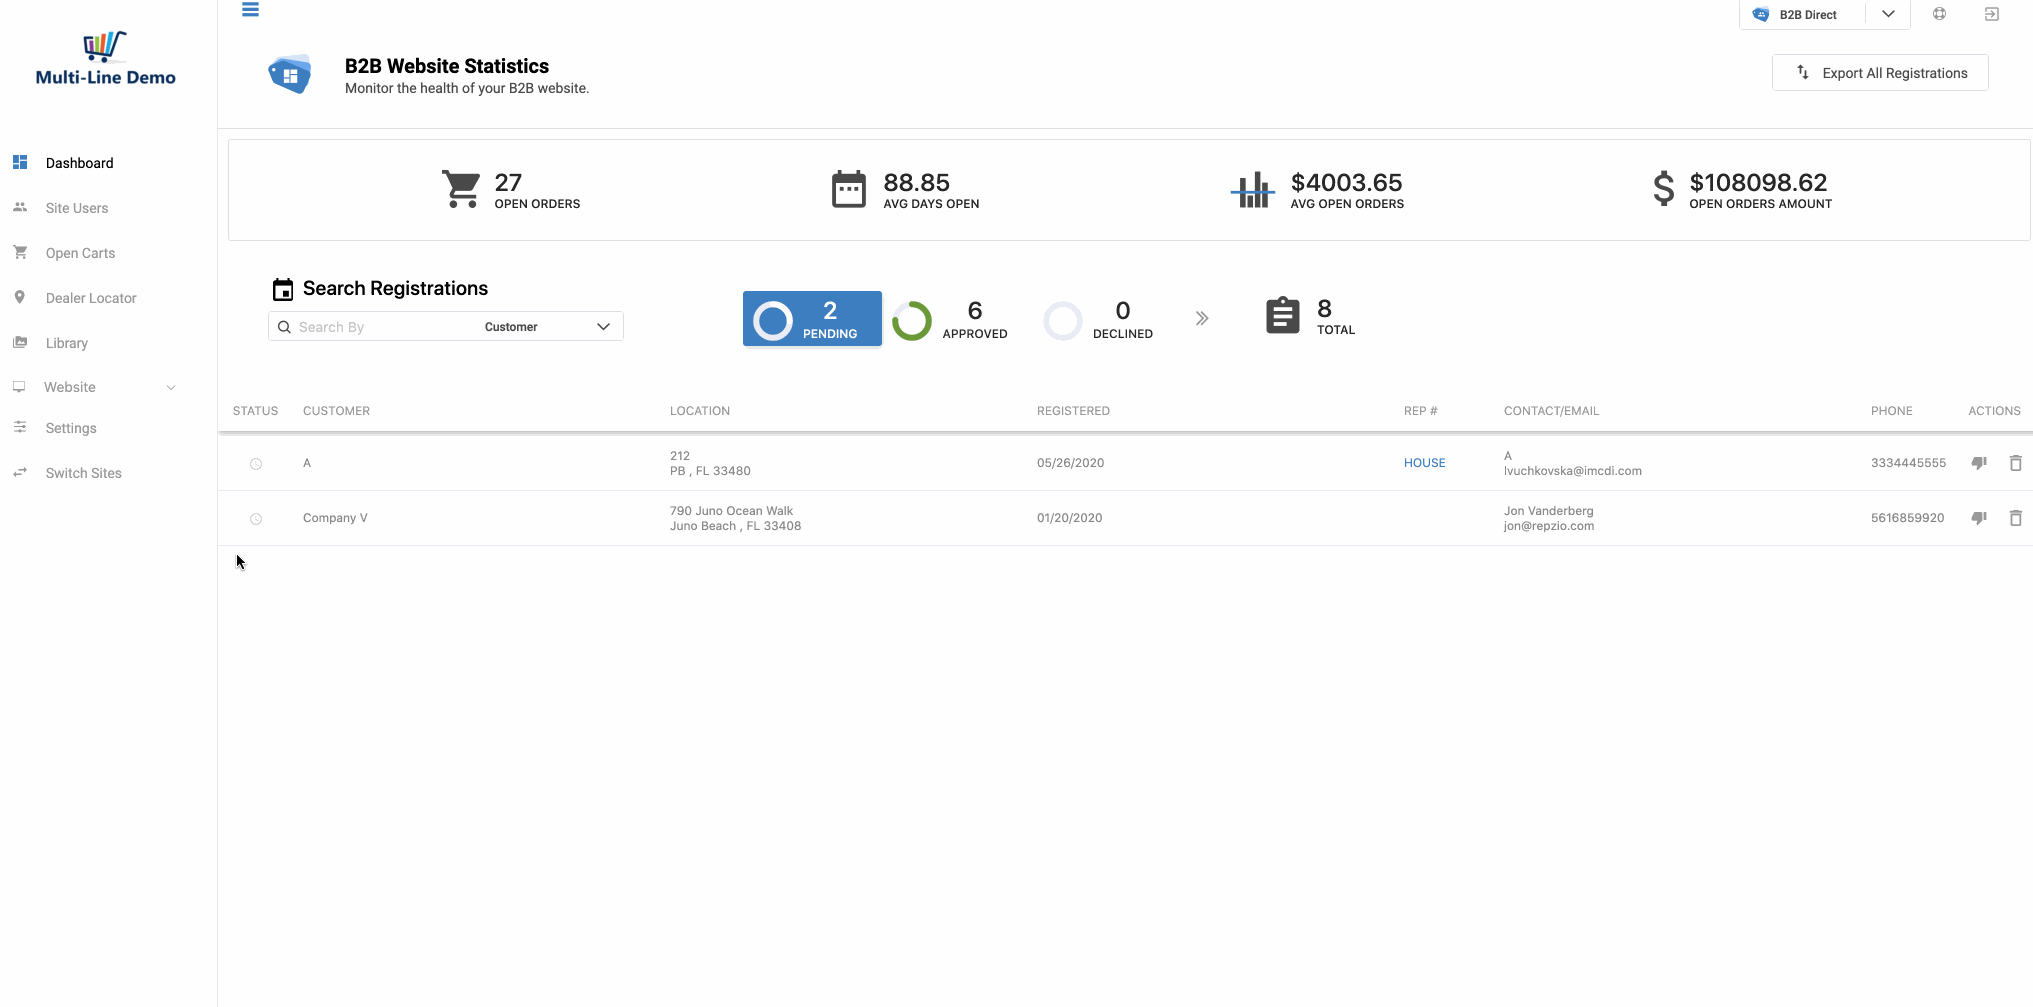Click the logout icon in top bar
This screenshot has height=1007, width=2033.
(x=1991, y=14)
